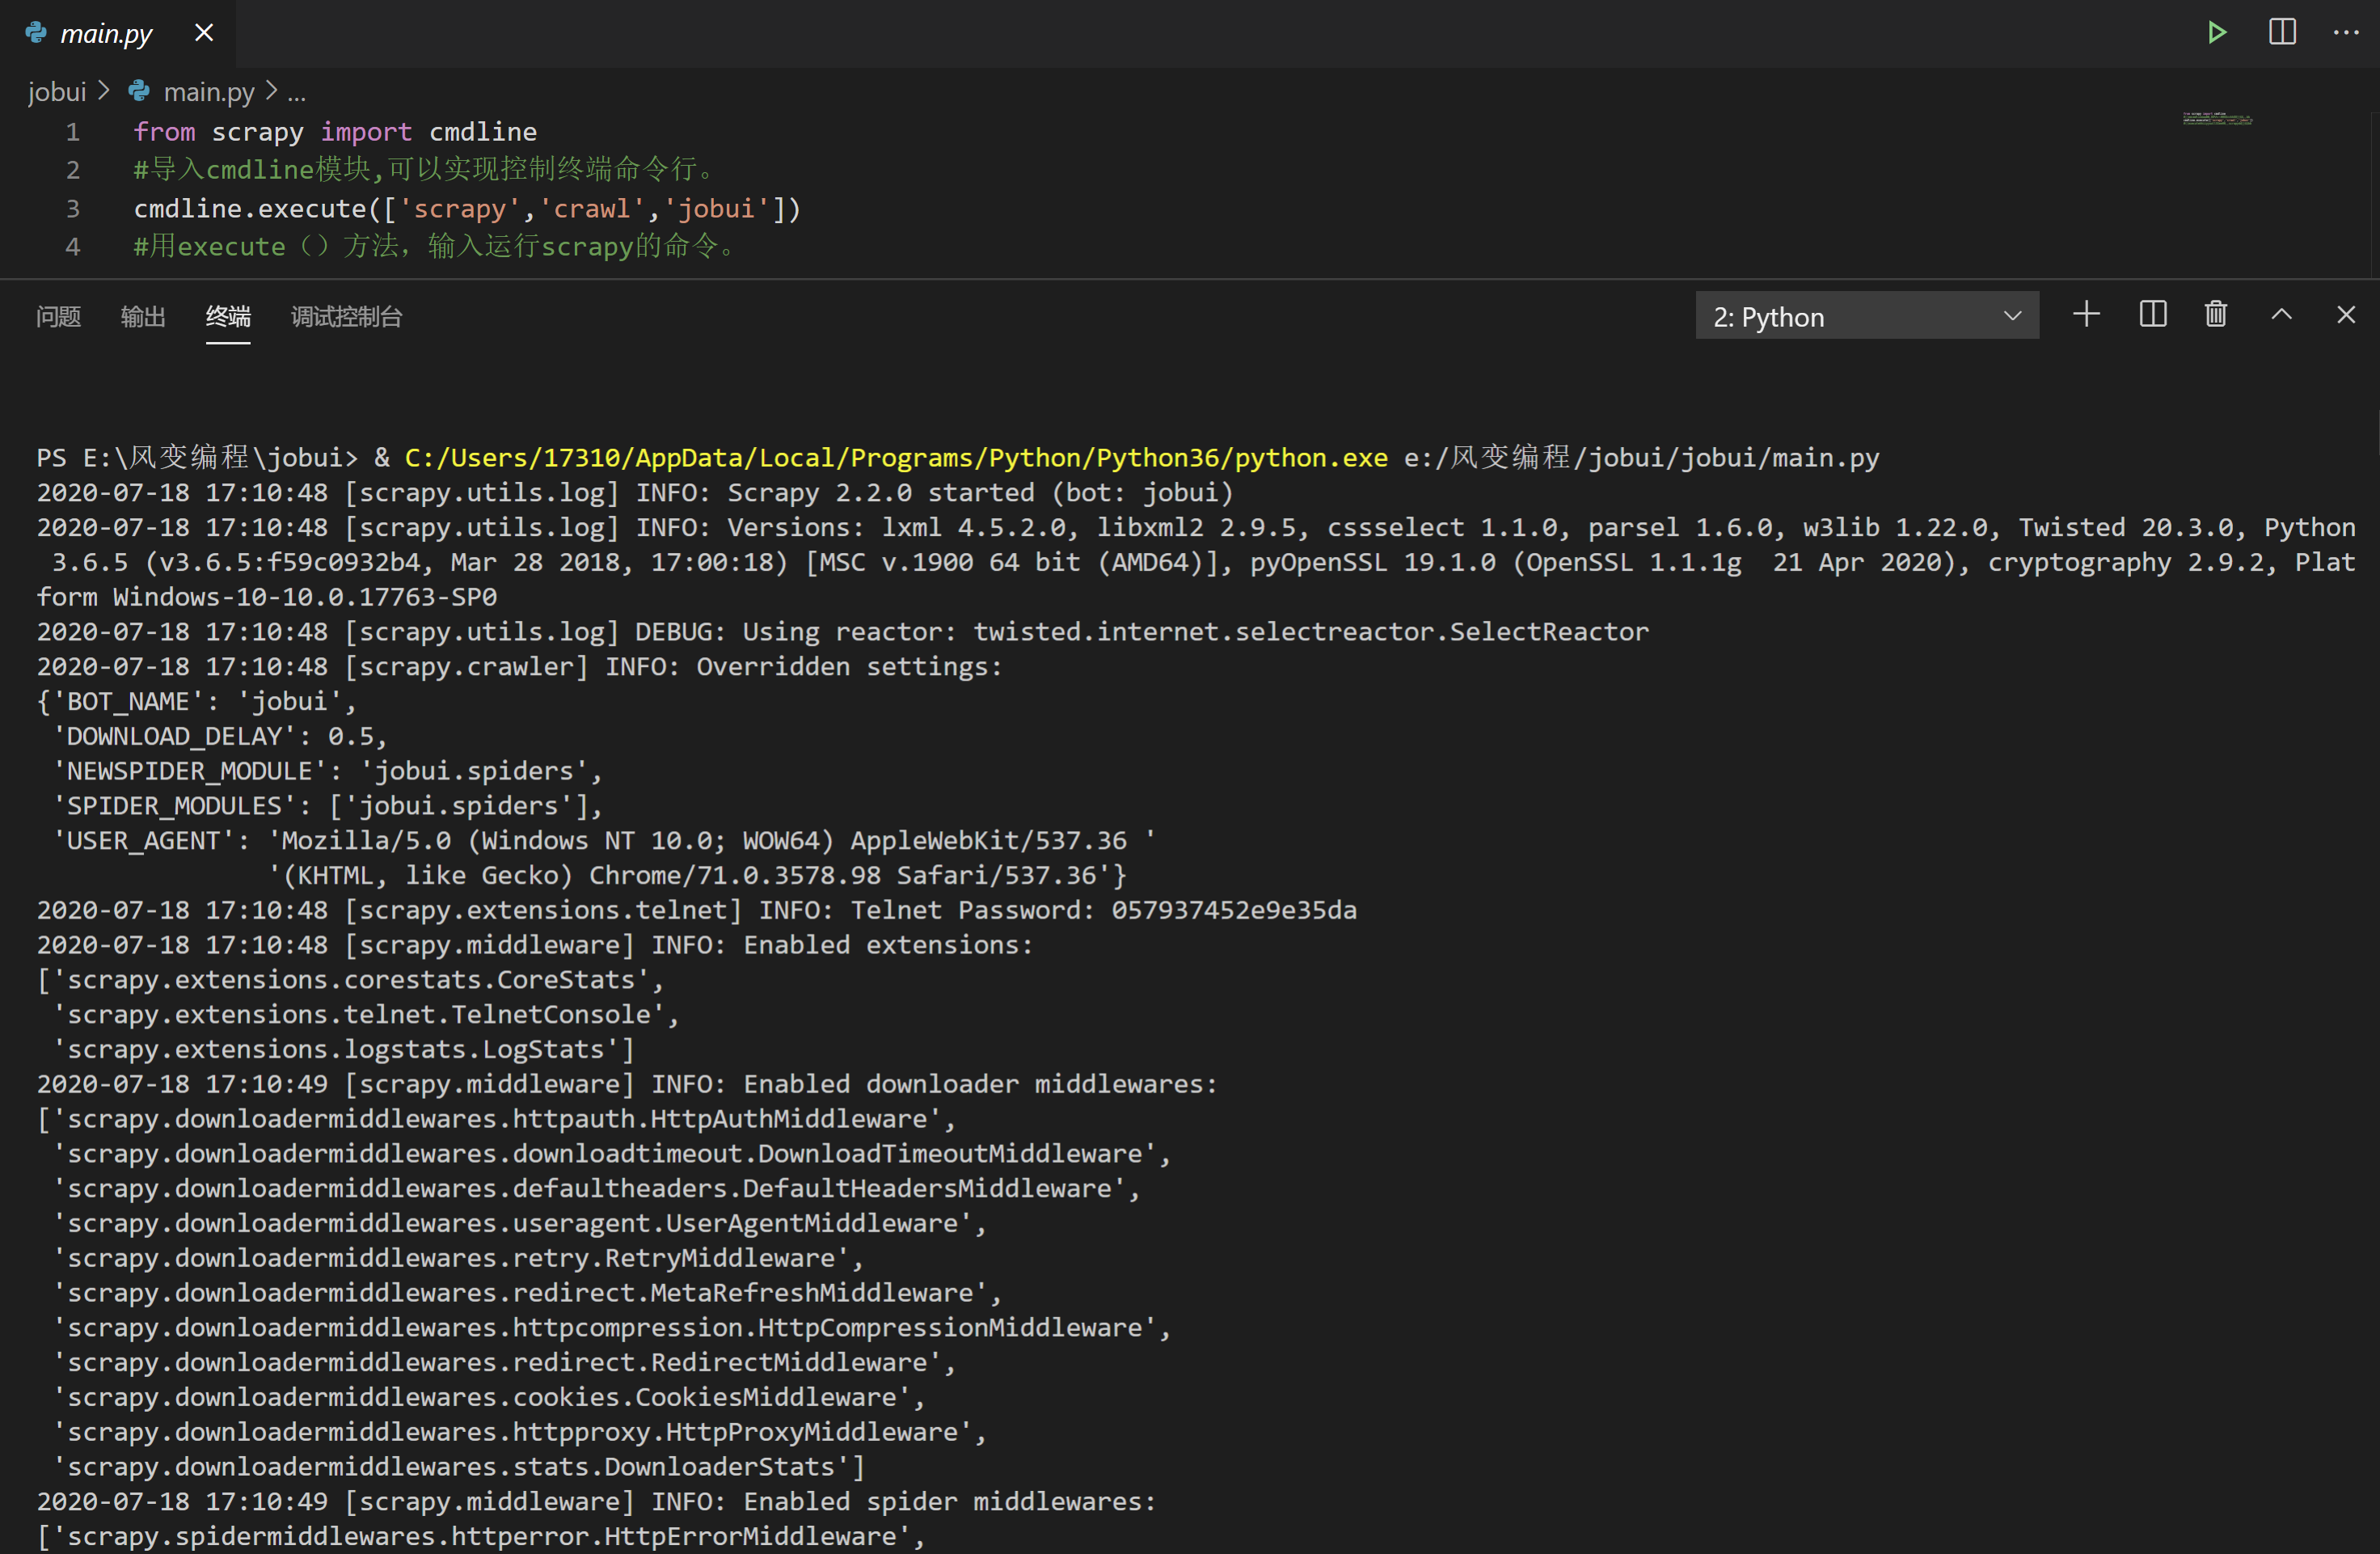Switch to the 输出 panel tab

pyautogui.click(x=143, y=317)
